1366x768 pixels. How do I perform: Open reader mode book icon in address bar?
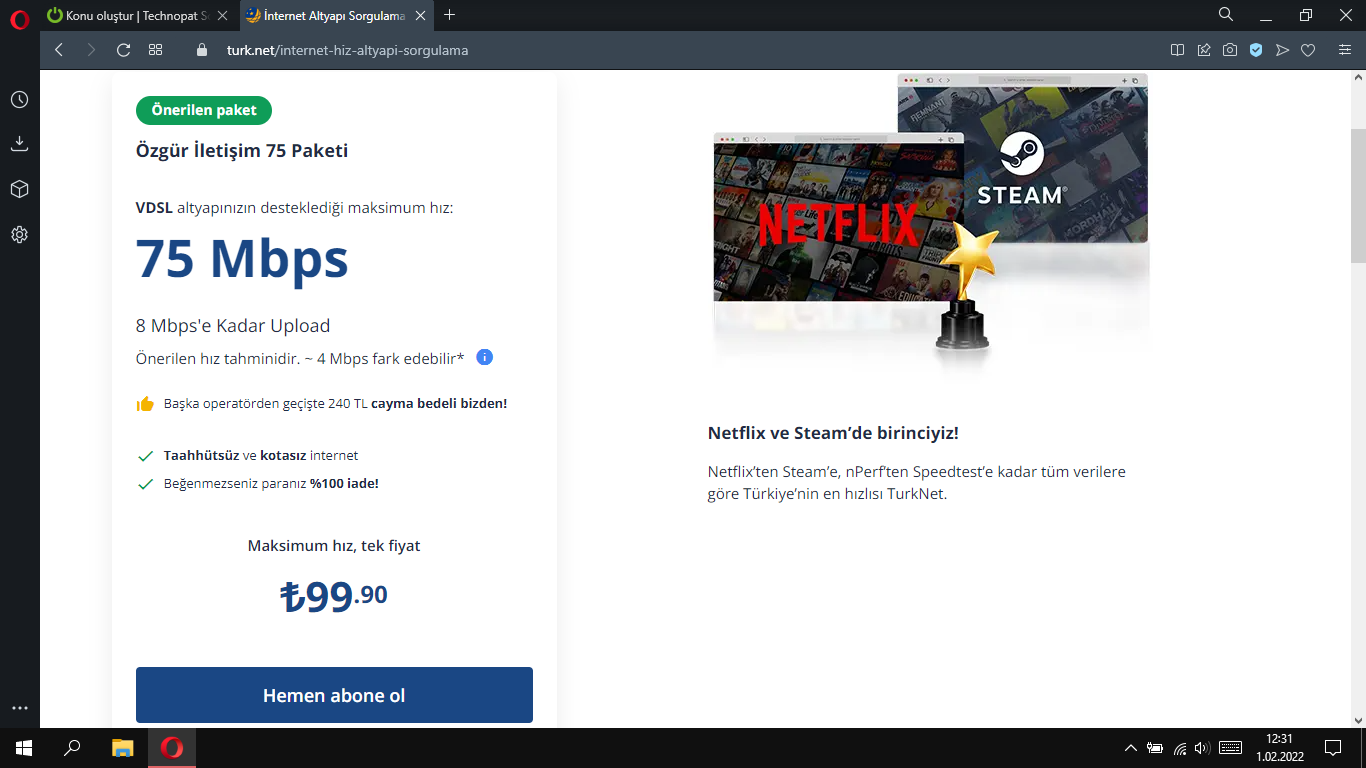pos(1178,50)
